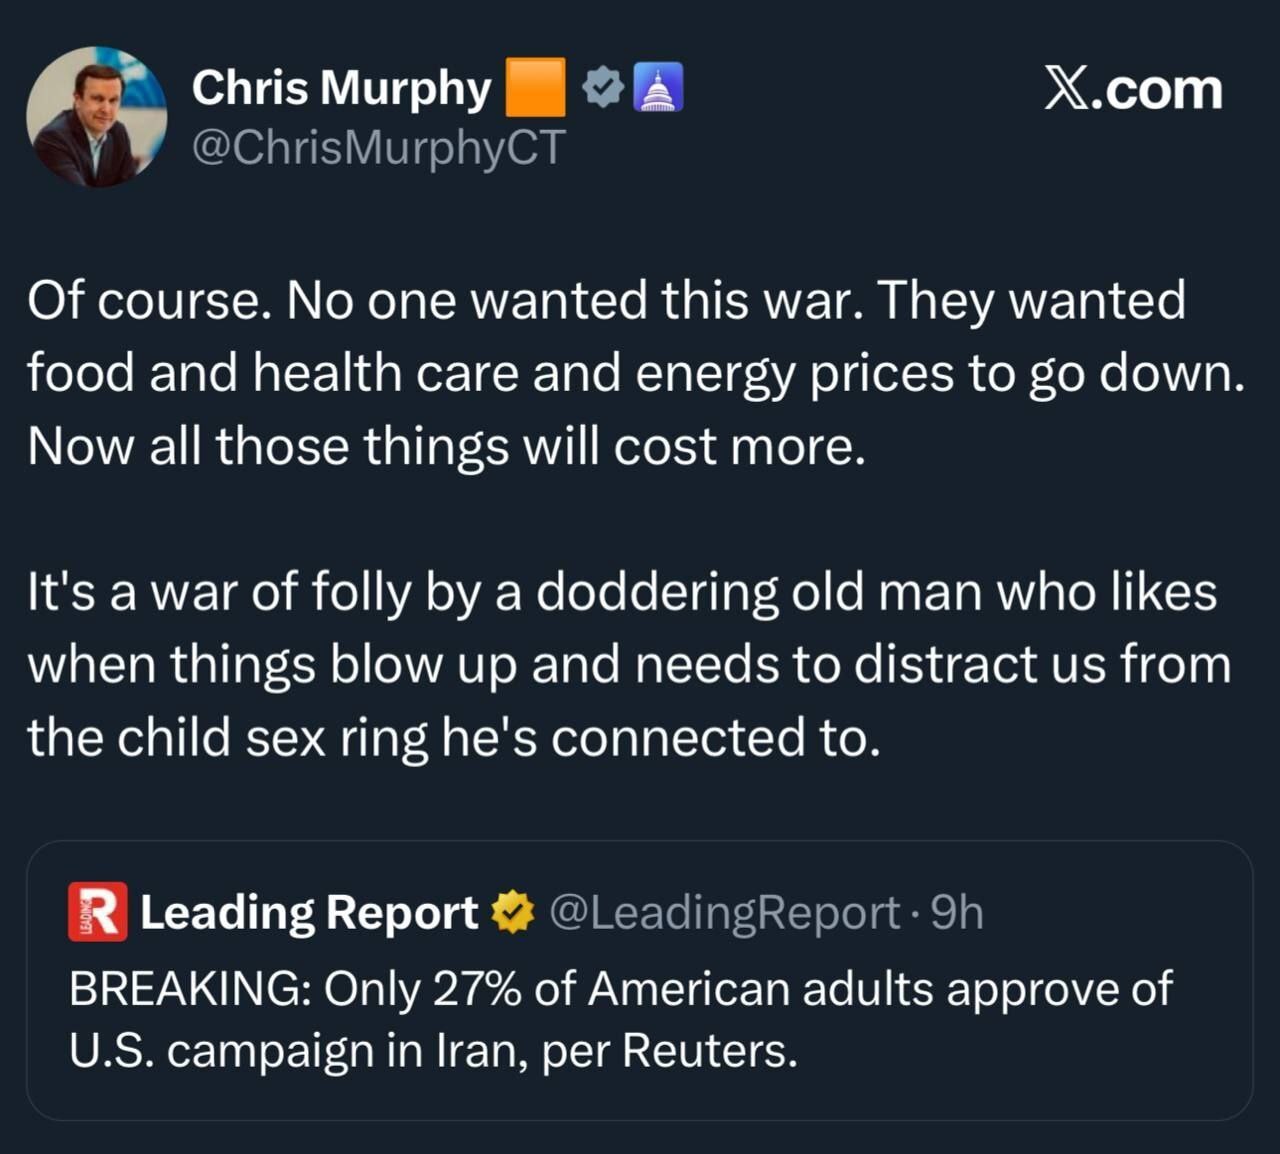Click the blue verified checkmark badge
The width and height of the screenshot is (1280, 1154).
[x=603, y=88]
